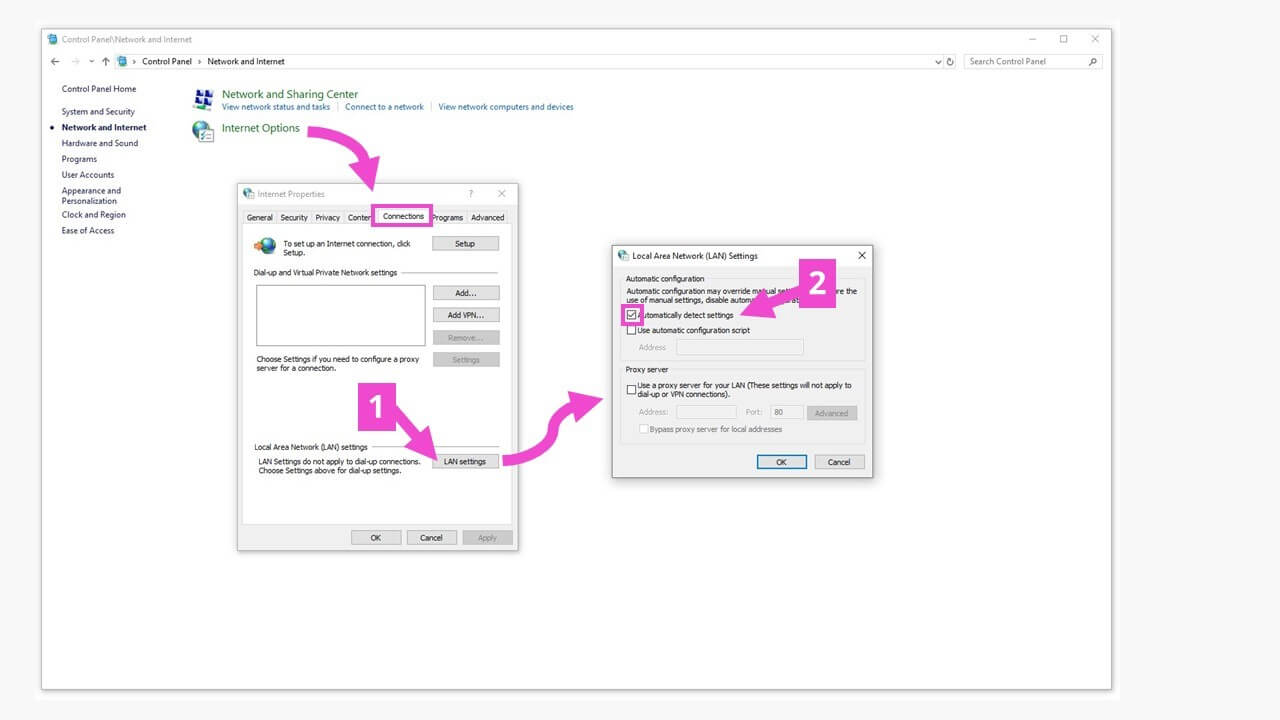This screenshot has height=720, width=1280.
Task: Open Appearance and Personalization category
Action: pyautogui.click(x=91, y=196)
